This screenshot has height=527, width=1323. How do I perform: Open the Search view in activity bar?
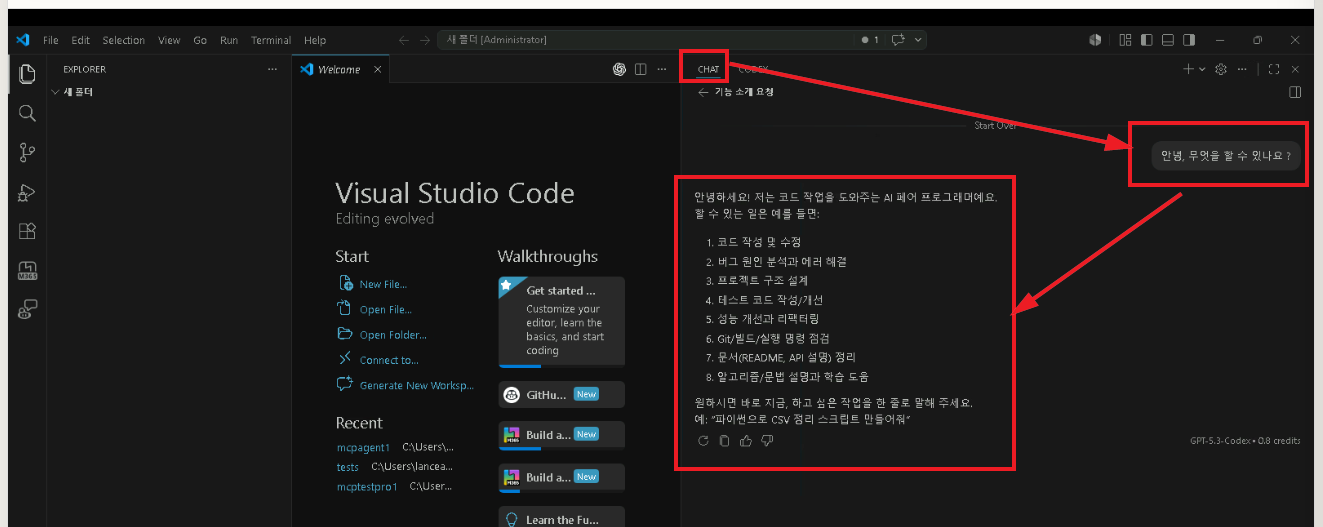tap(27, 113)
